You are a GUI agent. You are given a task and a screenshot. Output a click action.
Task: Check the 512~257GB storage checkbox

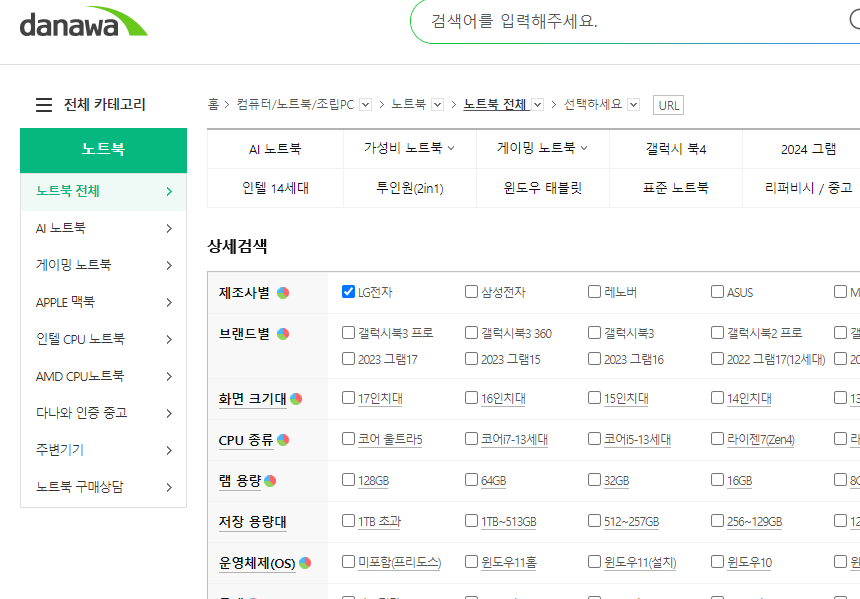point(594,520)
